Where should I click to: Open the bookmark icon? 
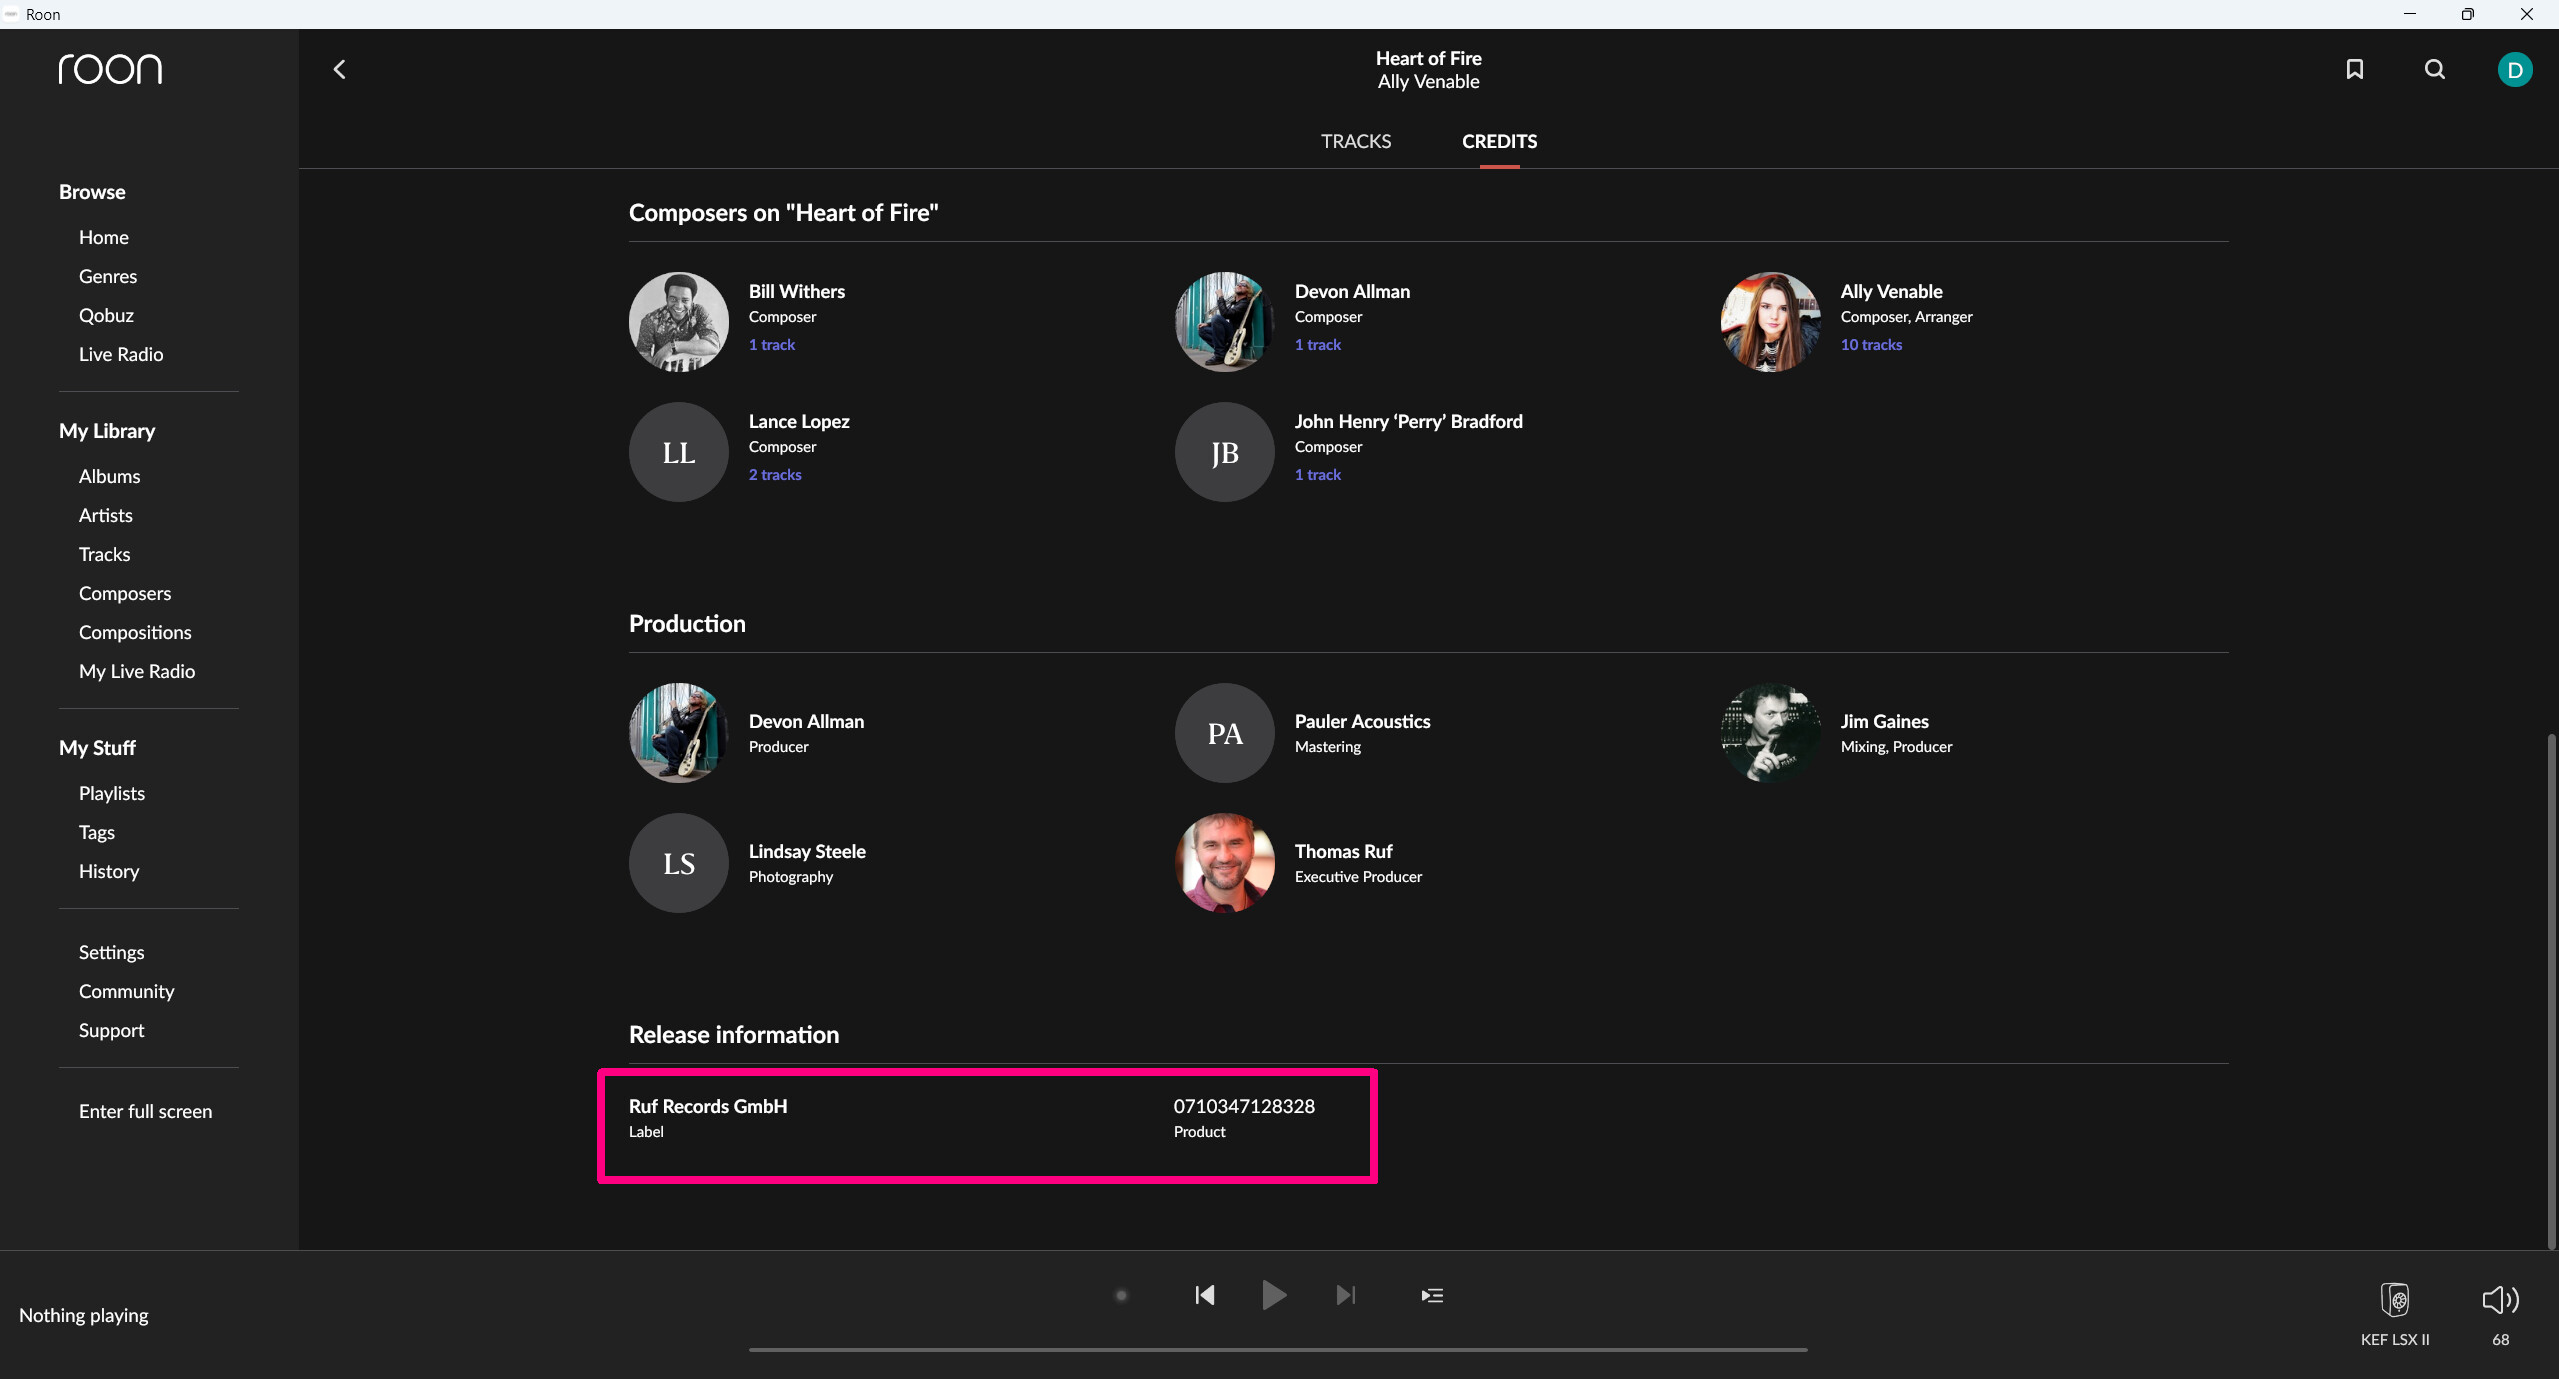coord(2354,69)
